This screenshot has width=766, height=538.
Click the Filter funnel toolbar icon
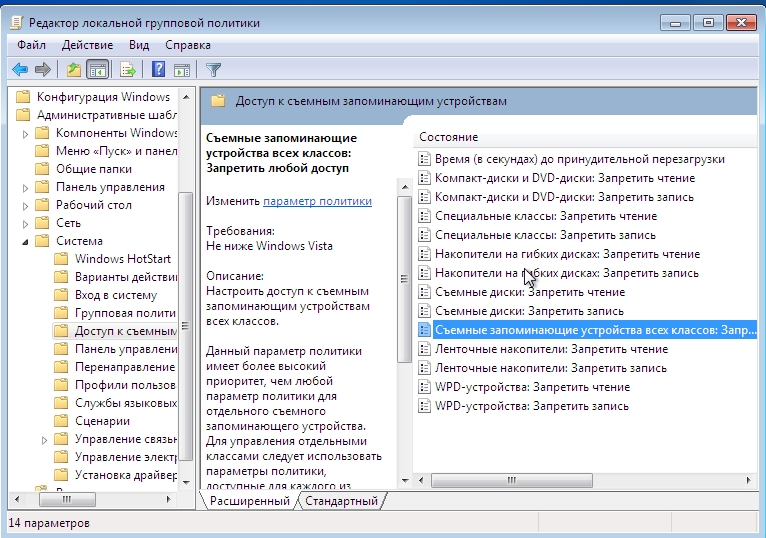point(213,70)
